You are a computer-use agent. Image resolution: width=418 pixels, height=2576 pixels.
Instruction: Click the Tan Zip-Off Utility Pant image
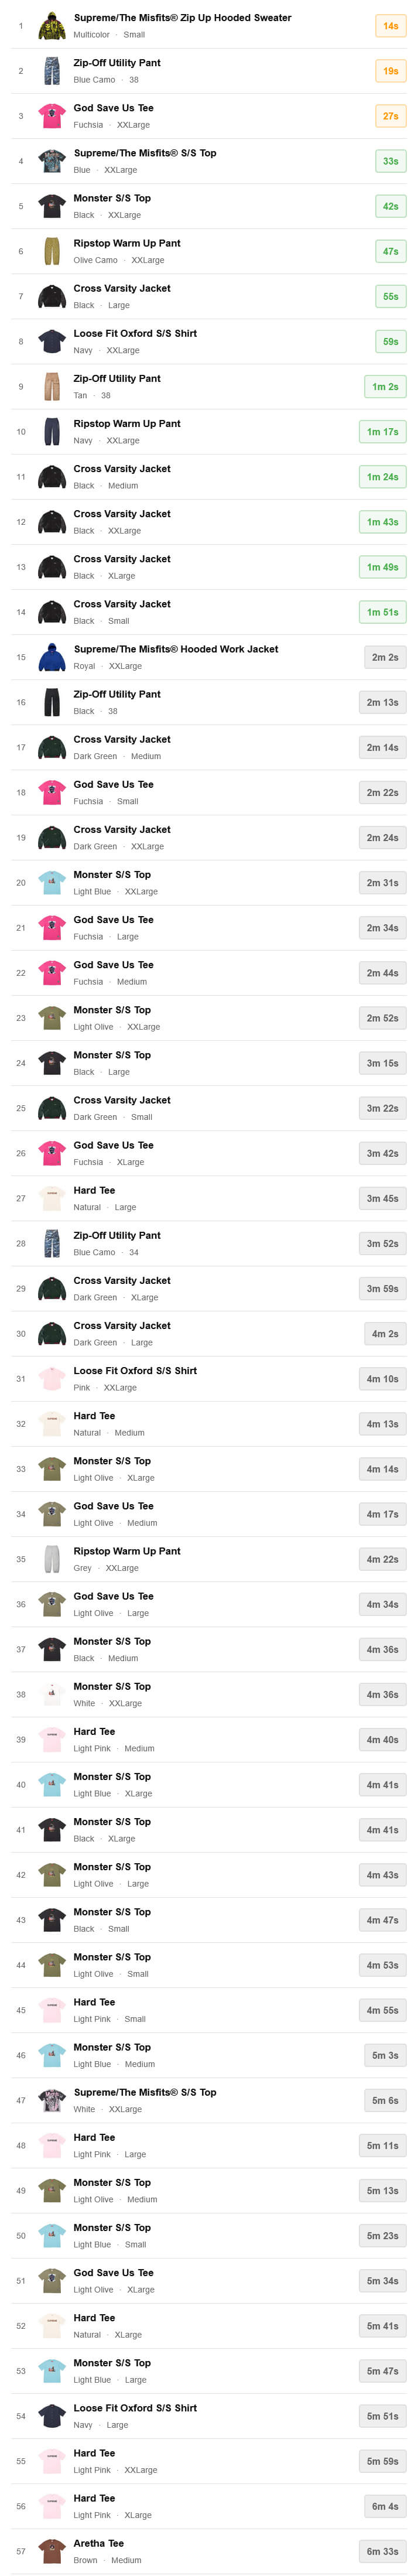[x=52, y=387]
